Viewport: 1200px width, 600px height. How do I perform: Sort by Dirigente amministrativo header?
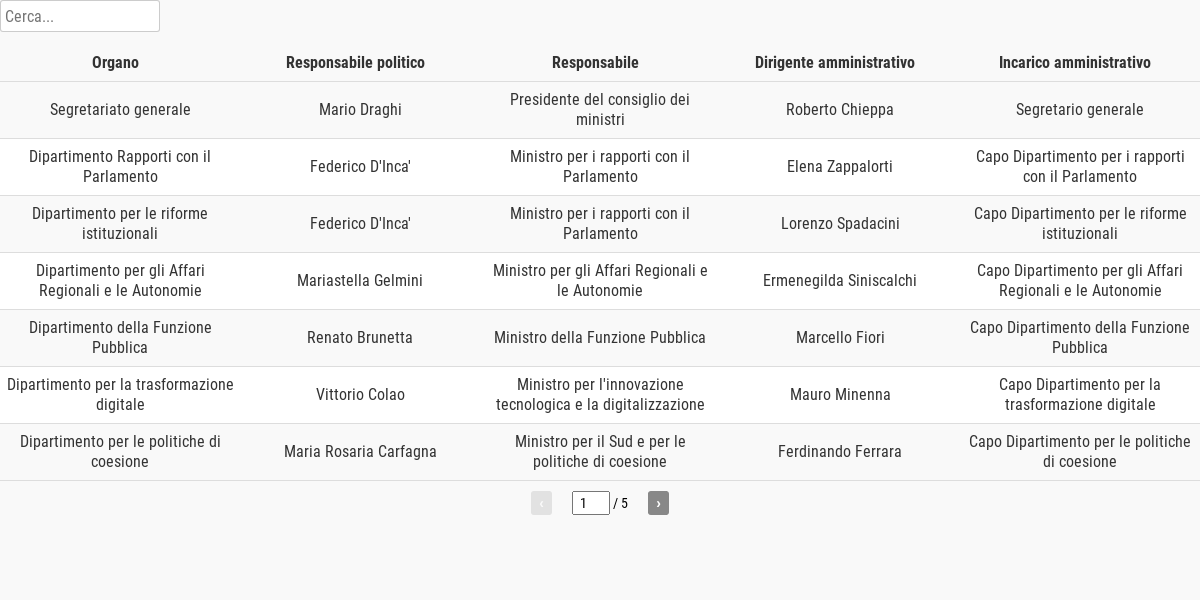835,62
